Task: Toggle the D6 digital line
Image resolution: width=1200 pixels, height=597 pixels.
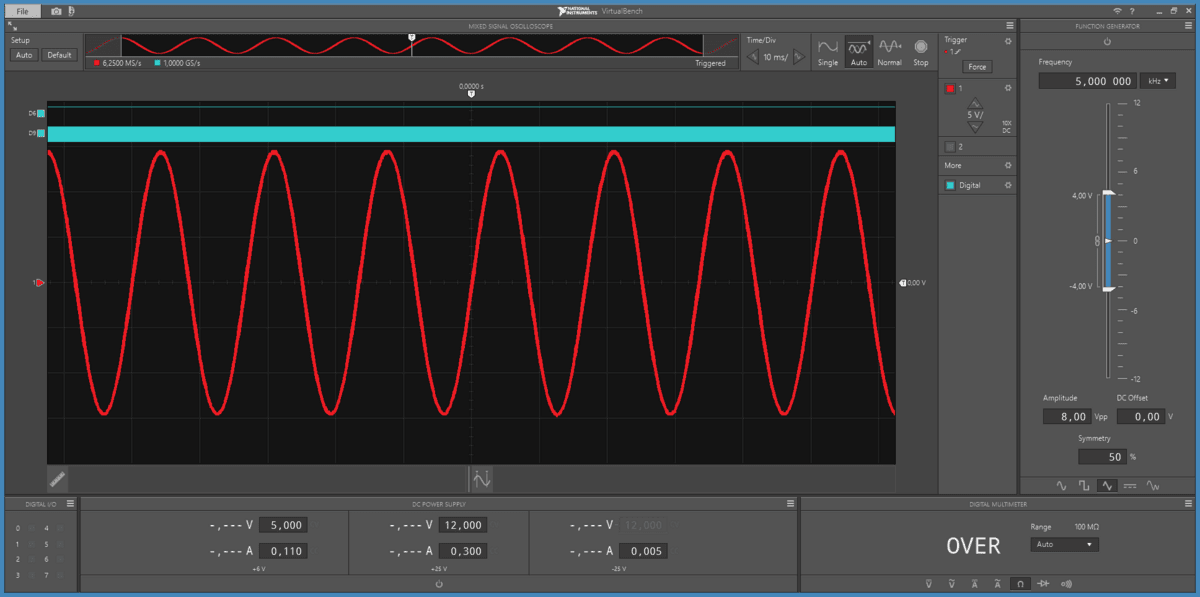Action: pos(40,114)
